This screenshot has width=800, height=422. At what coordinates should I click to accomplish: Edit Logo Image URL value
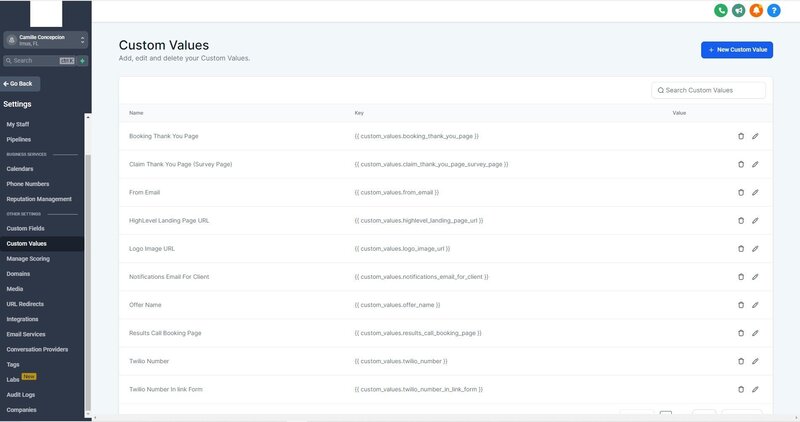755,249
